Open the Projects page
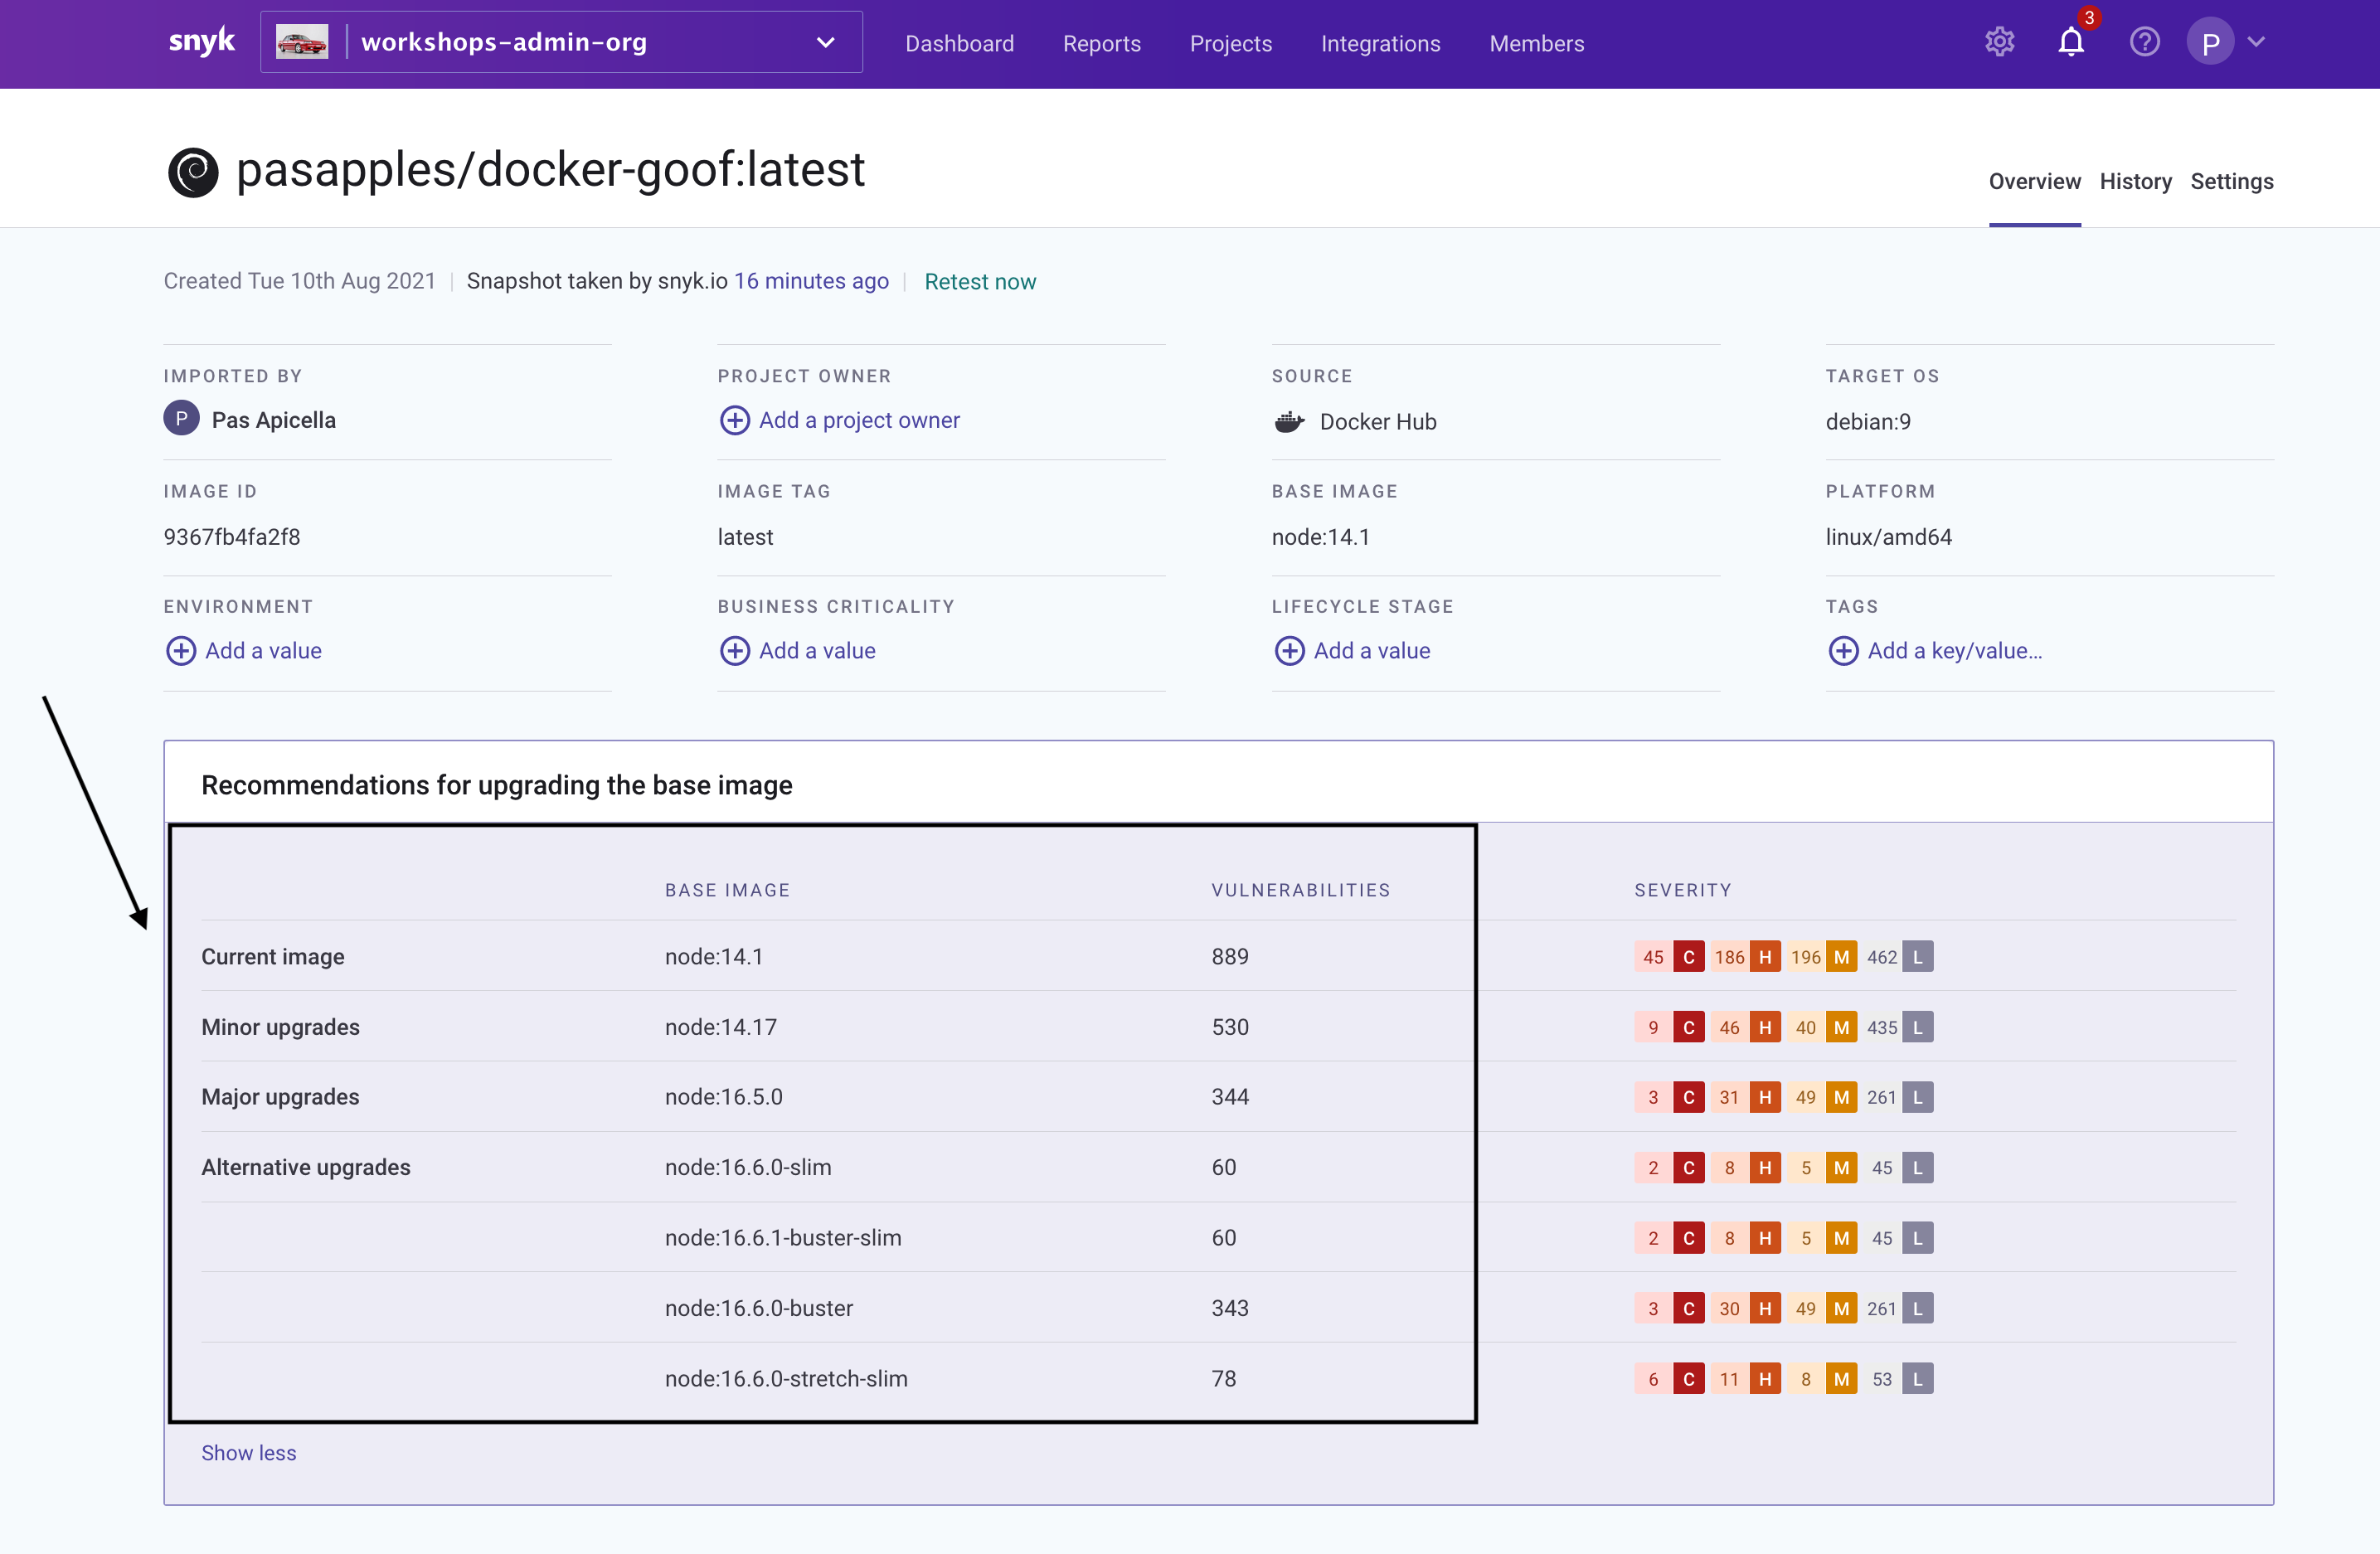2380x1554 pixels. (x=1230, y=43)
